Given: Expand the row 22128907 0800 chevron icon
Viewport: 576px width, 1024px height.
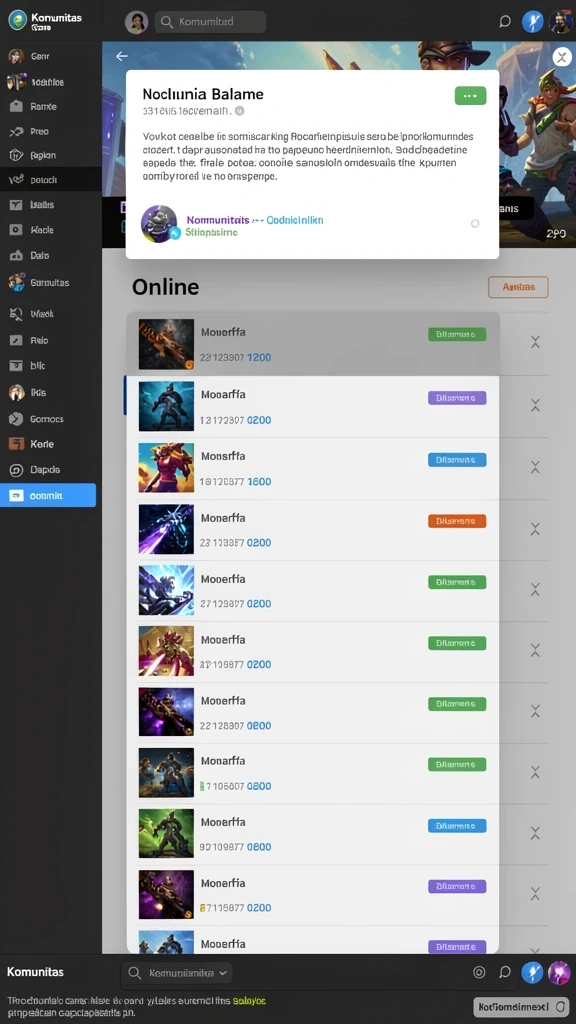Looking at the screenshot, I should (536, 711).
